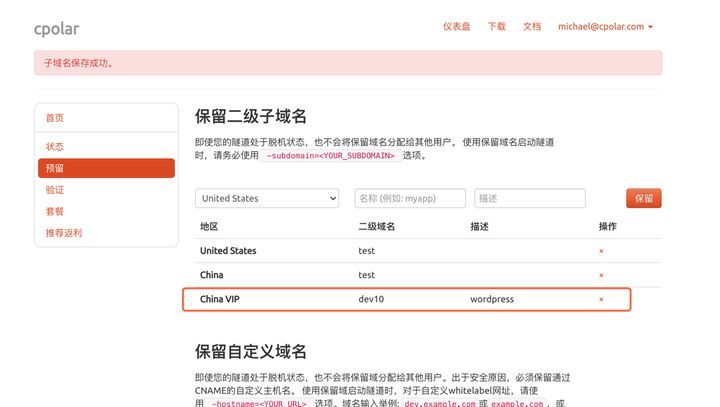Open 套餐 plans in the sidebar
The image size is (720, 407).
pos(55,211)
